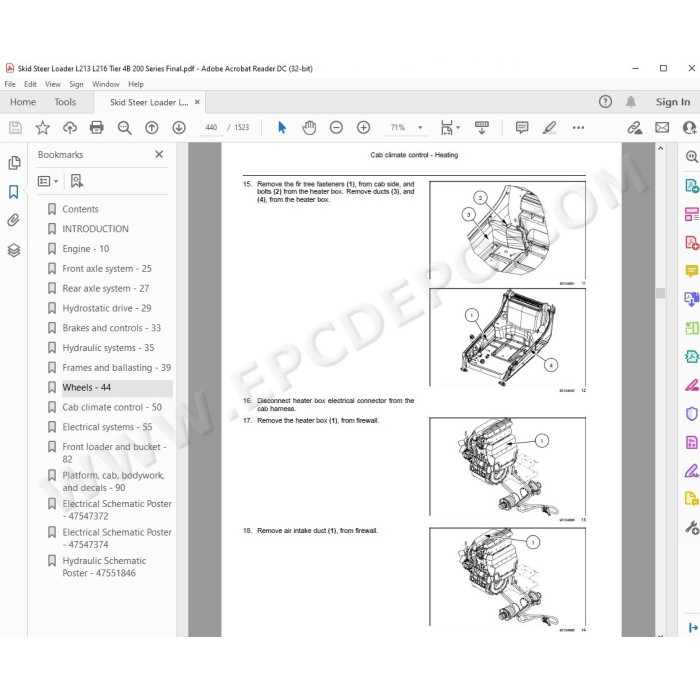Click the 71% zoom value field

(398, 128)
